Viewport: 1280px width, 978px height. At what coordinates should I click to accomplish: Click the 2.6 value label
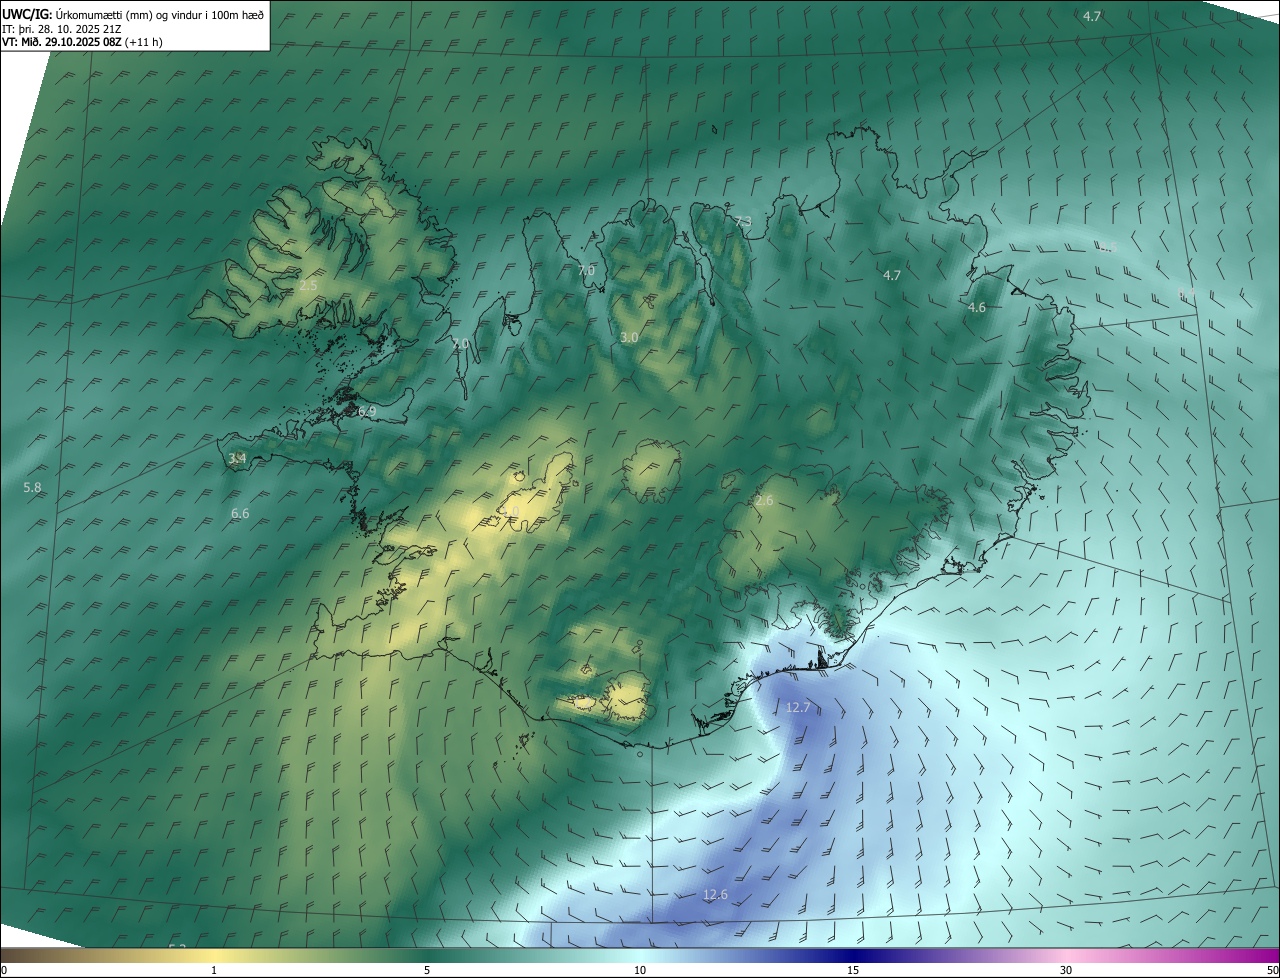(764, 500)
